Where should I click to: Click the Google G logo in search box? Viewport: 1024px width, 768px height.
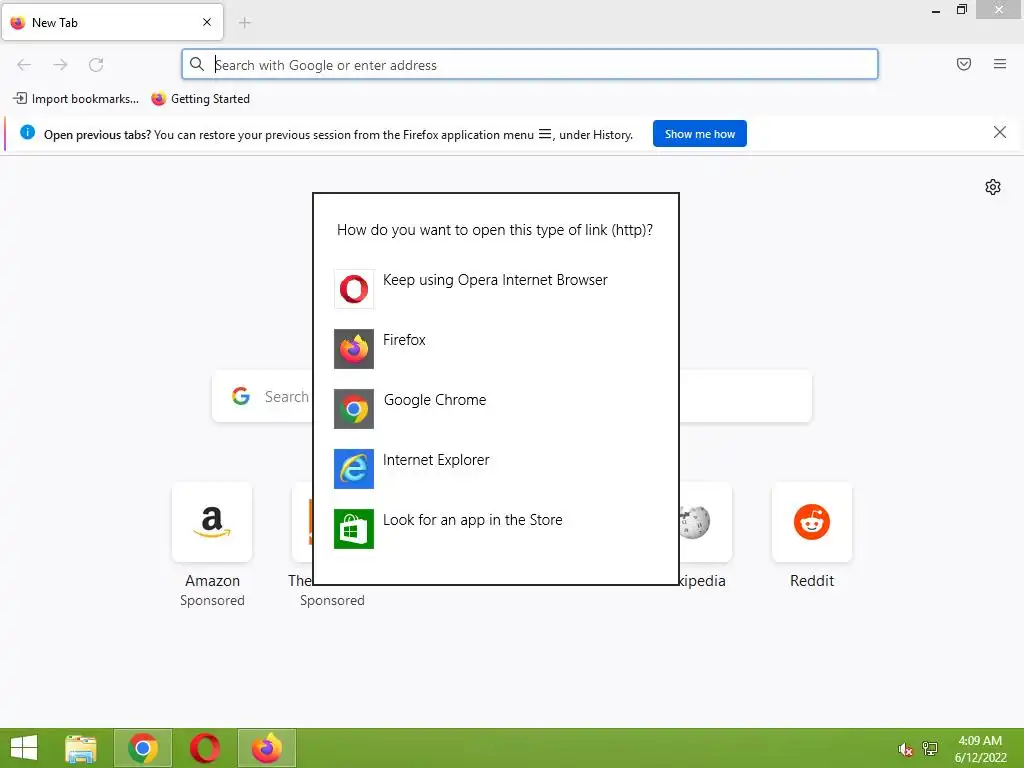tap(241, 396)
